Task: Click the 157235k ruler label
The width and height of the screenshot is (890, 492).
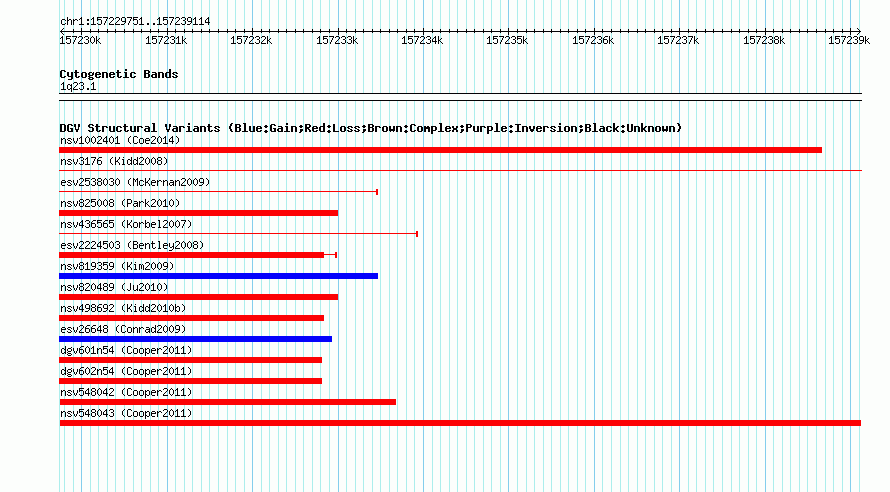Action: 507,40
